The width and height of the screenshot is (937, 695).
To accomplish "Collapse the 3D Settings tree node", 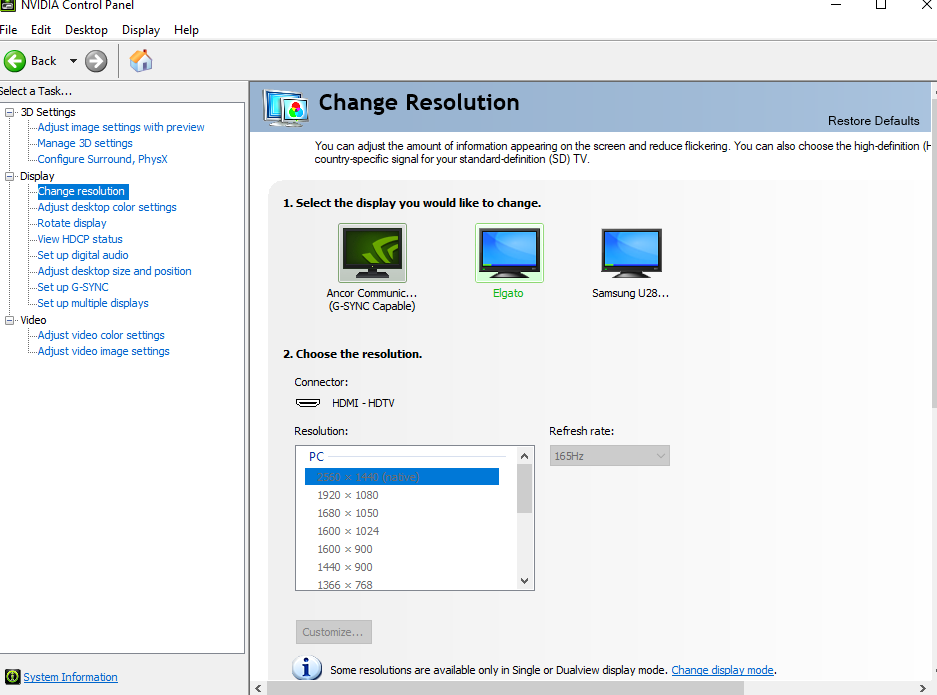I will click(10, 112).
